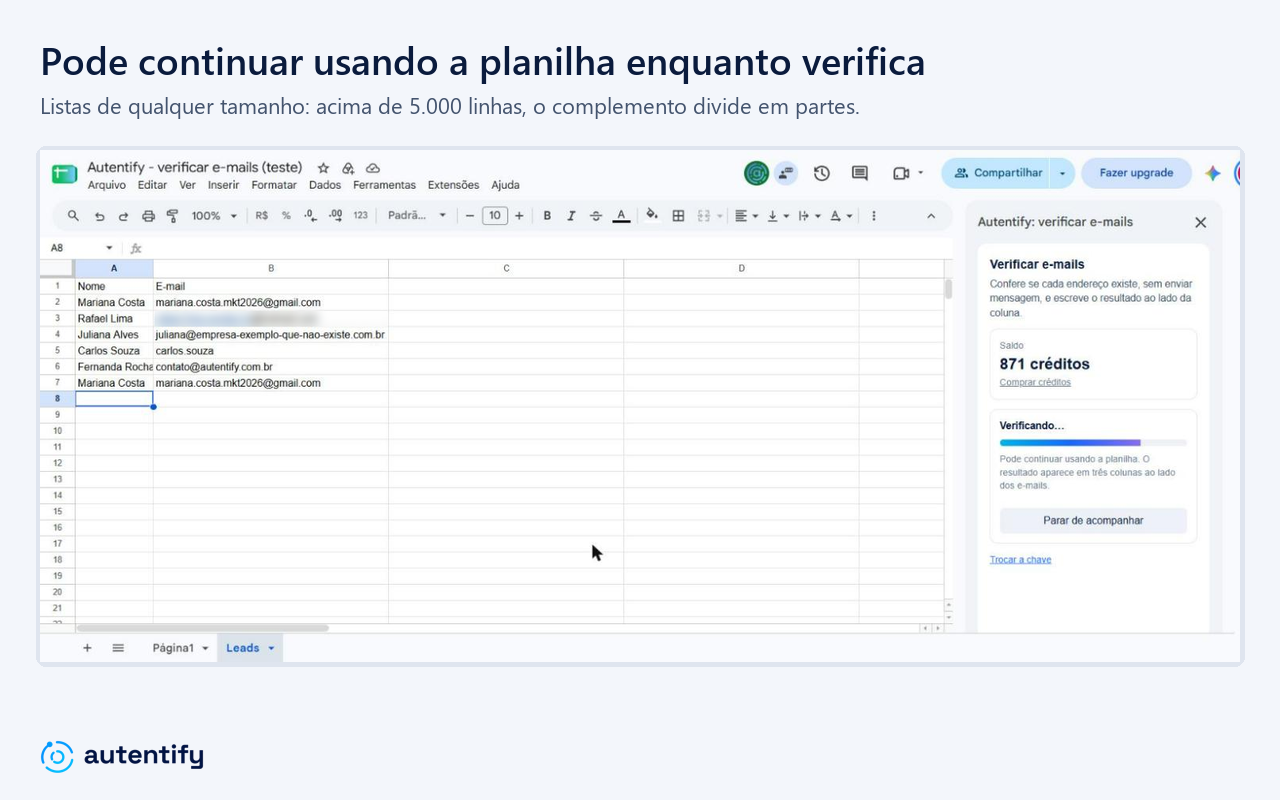Apply bold formatting
This screenshot has height=800, width=1280.
[x=547, y=216]
